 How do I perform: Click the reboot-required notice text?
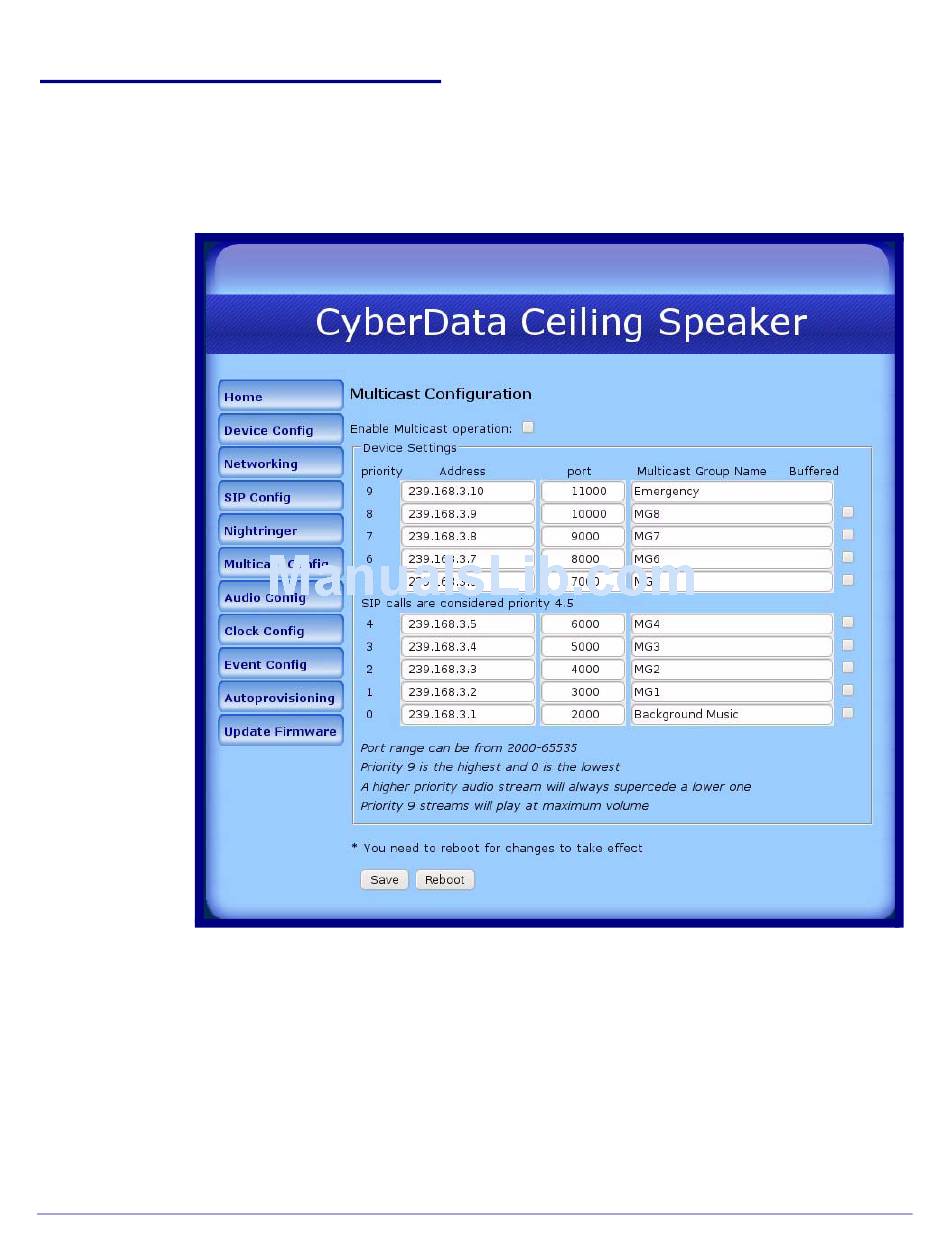(x=497, y=848)
